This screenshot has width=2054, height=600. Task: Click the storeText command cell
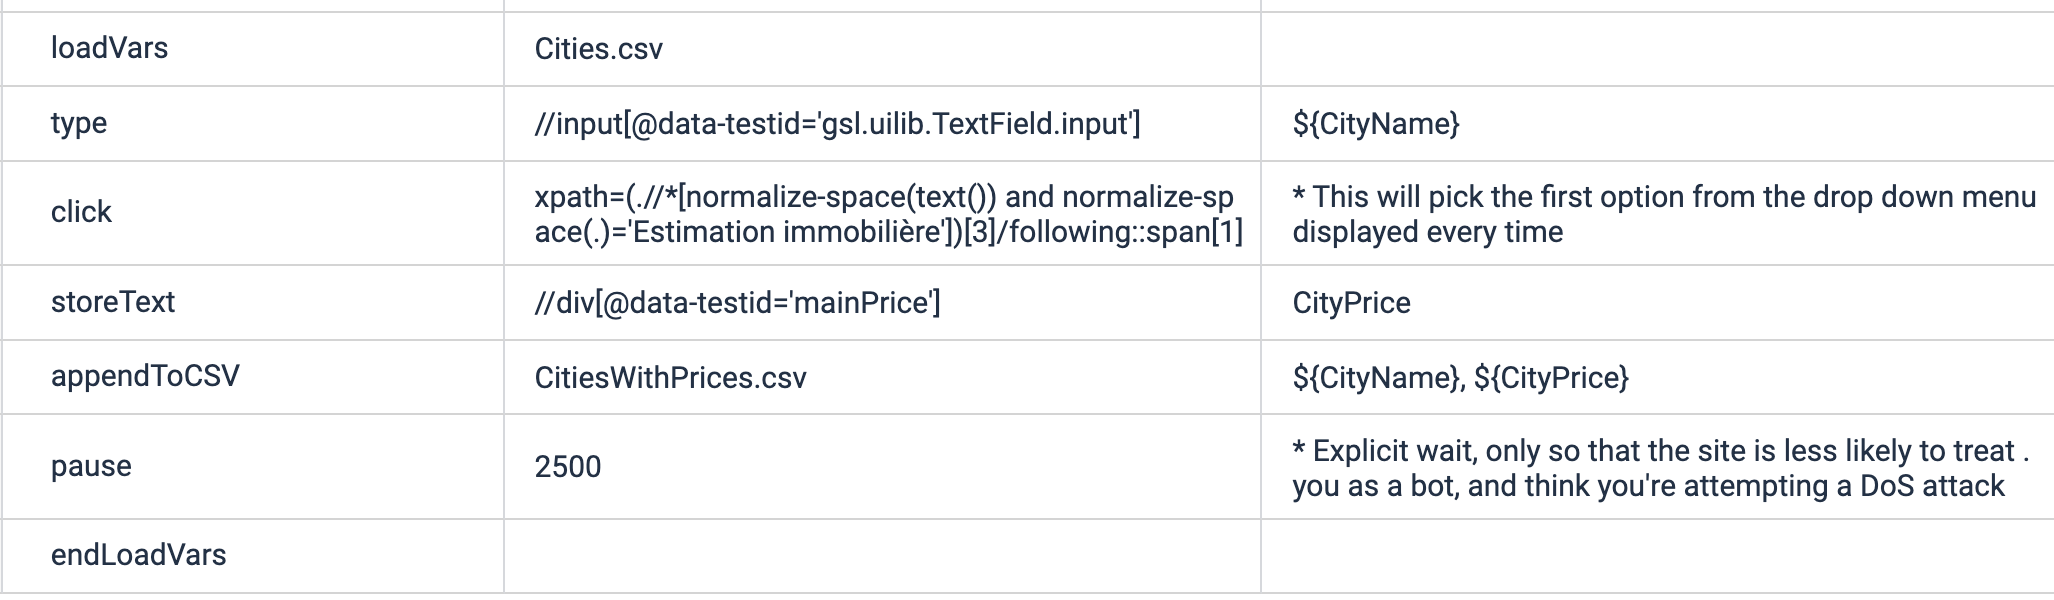pos(113,302)
